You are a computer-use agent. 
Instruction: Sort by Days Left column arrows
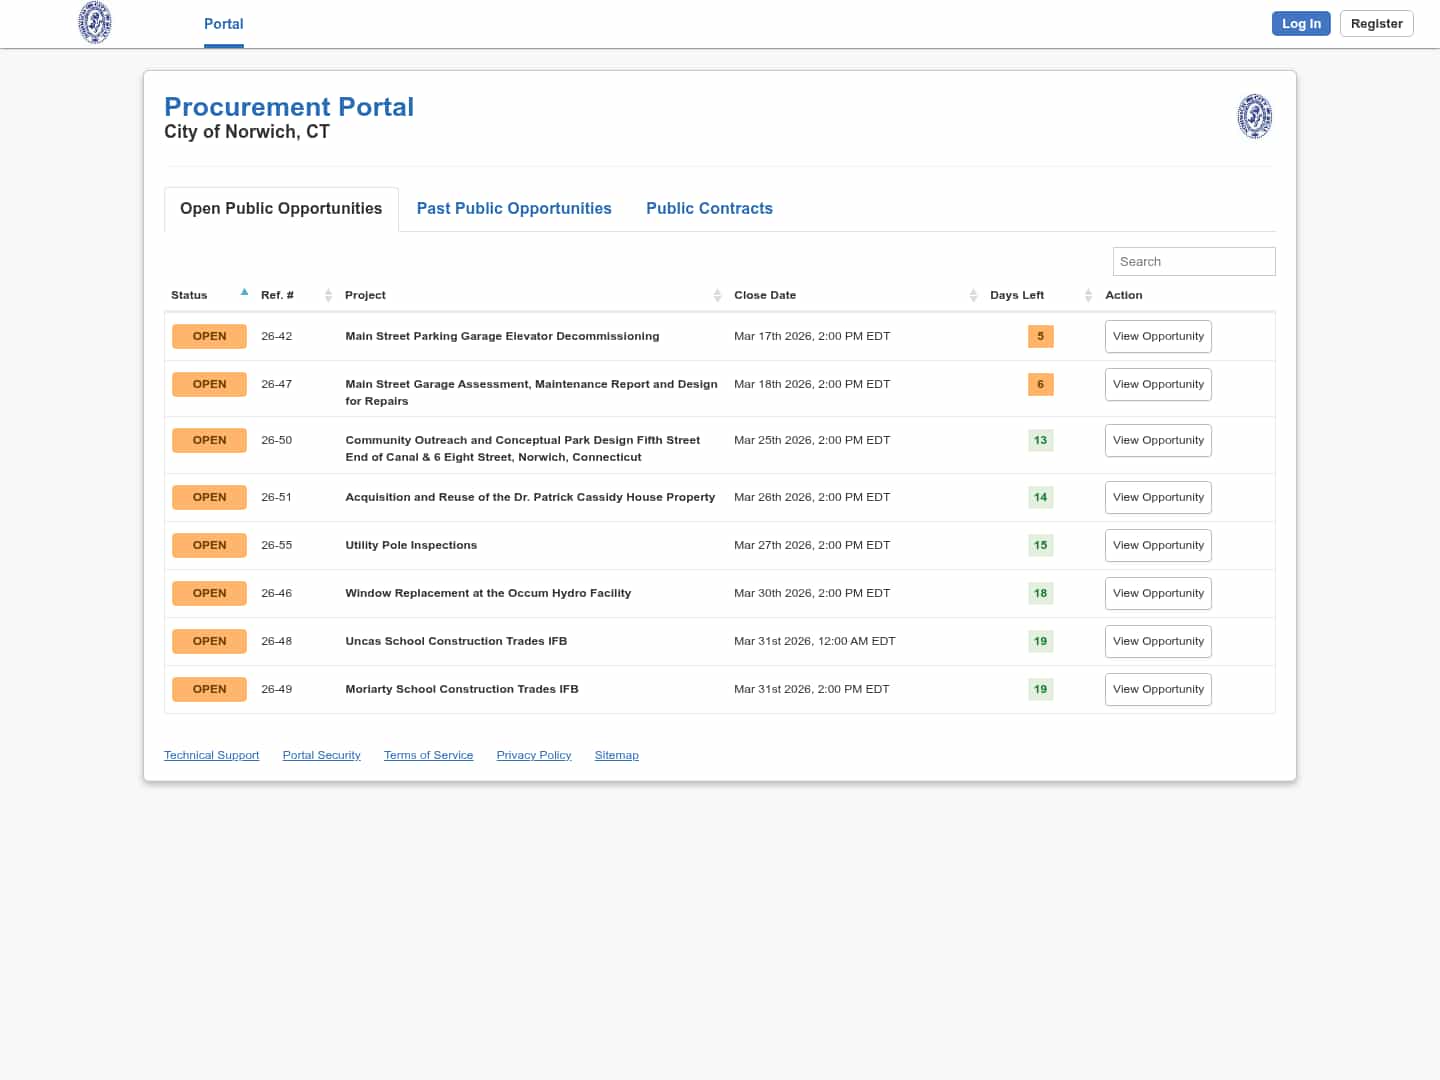pyautogui.click(x=1088, y=295)
